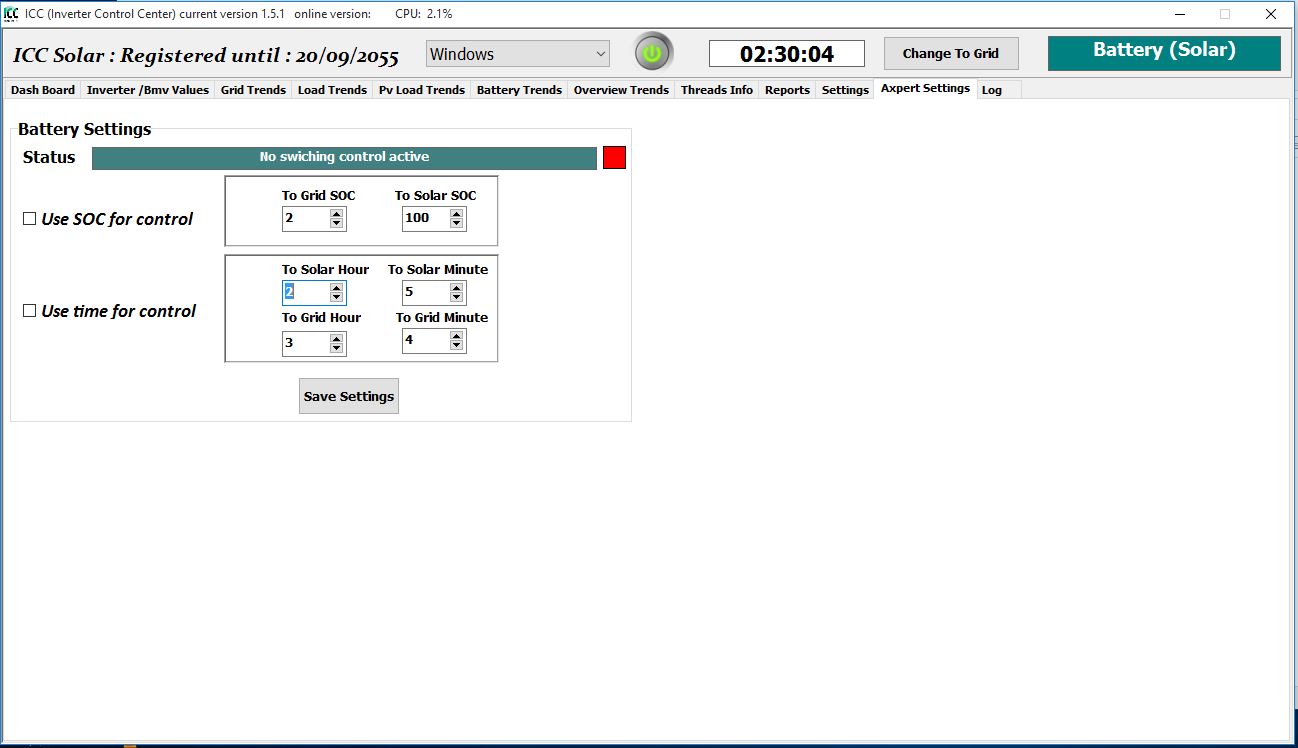The width and height of the screenshot is (1298, 748).
Task: Enable Use time for control checkbox
Action: tap(30, 311)
